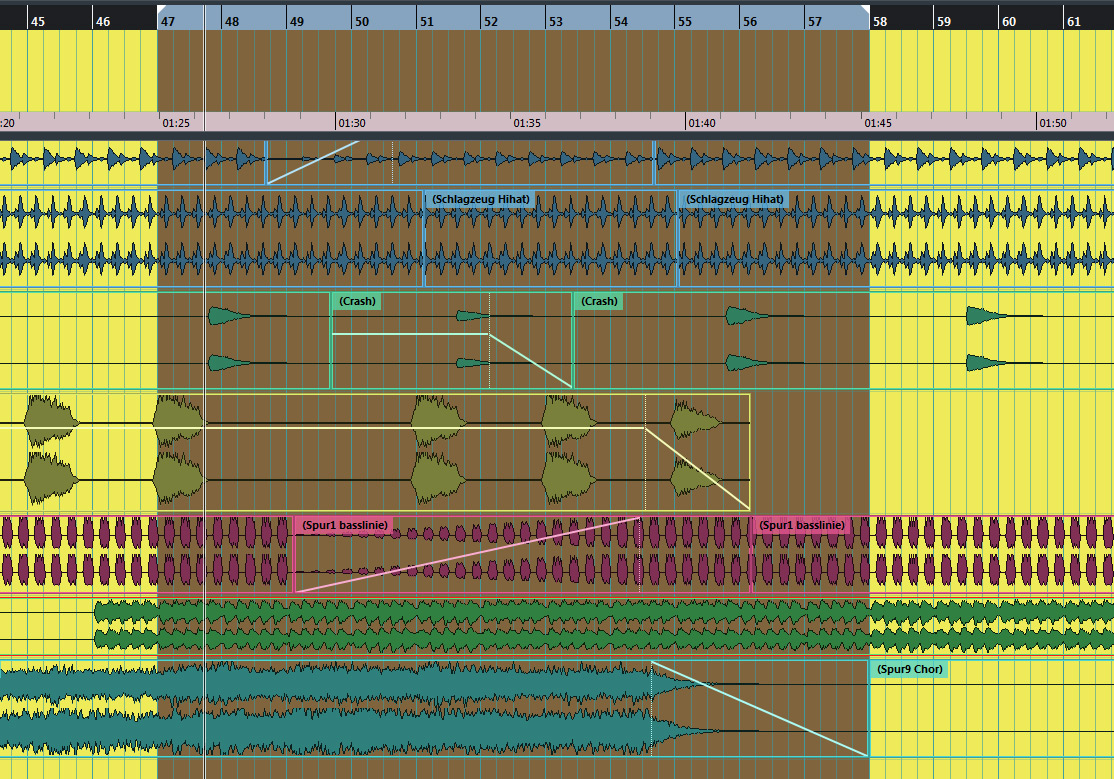Select the Schlagzeug Hihat event starting at bar 51
Screen dimensions: 1114x779
point(551,238)
